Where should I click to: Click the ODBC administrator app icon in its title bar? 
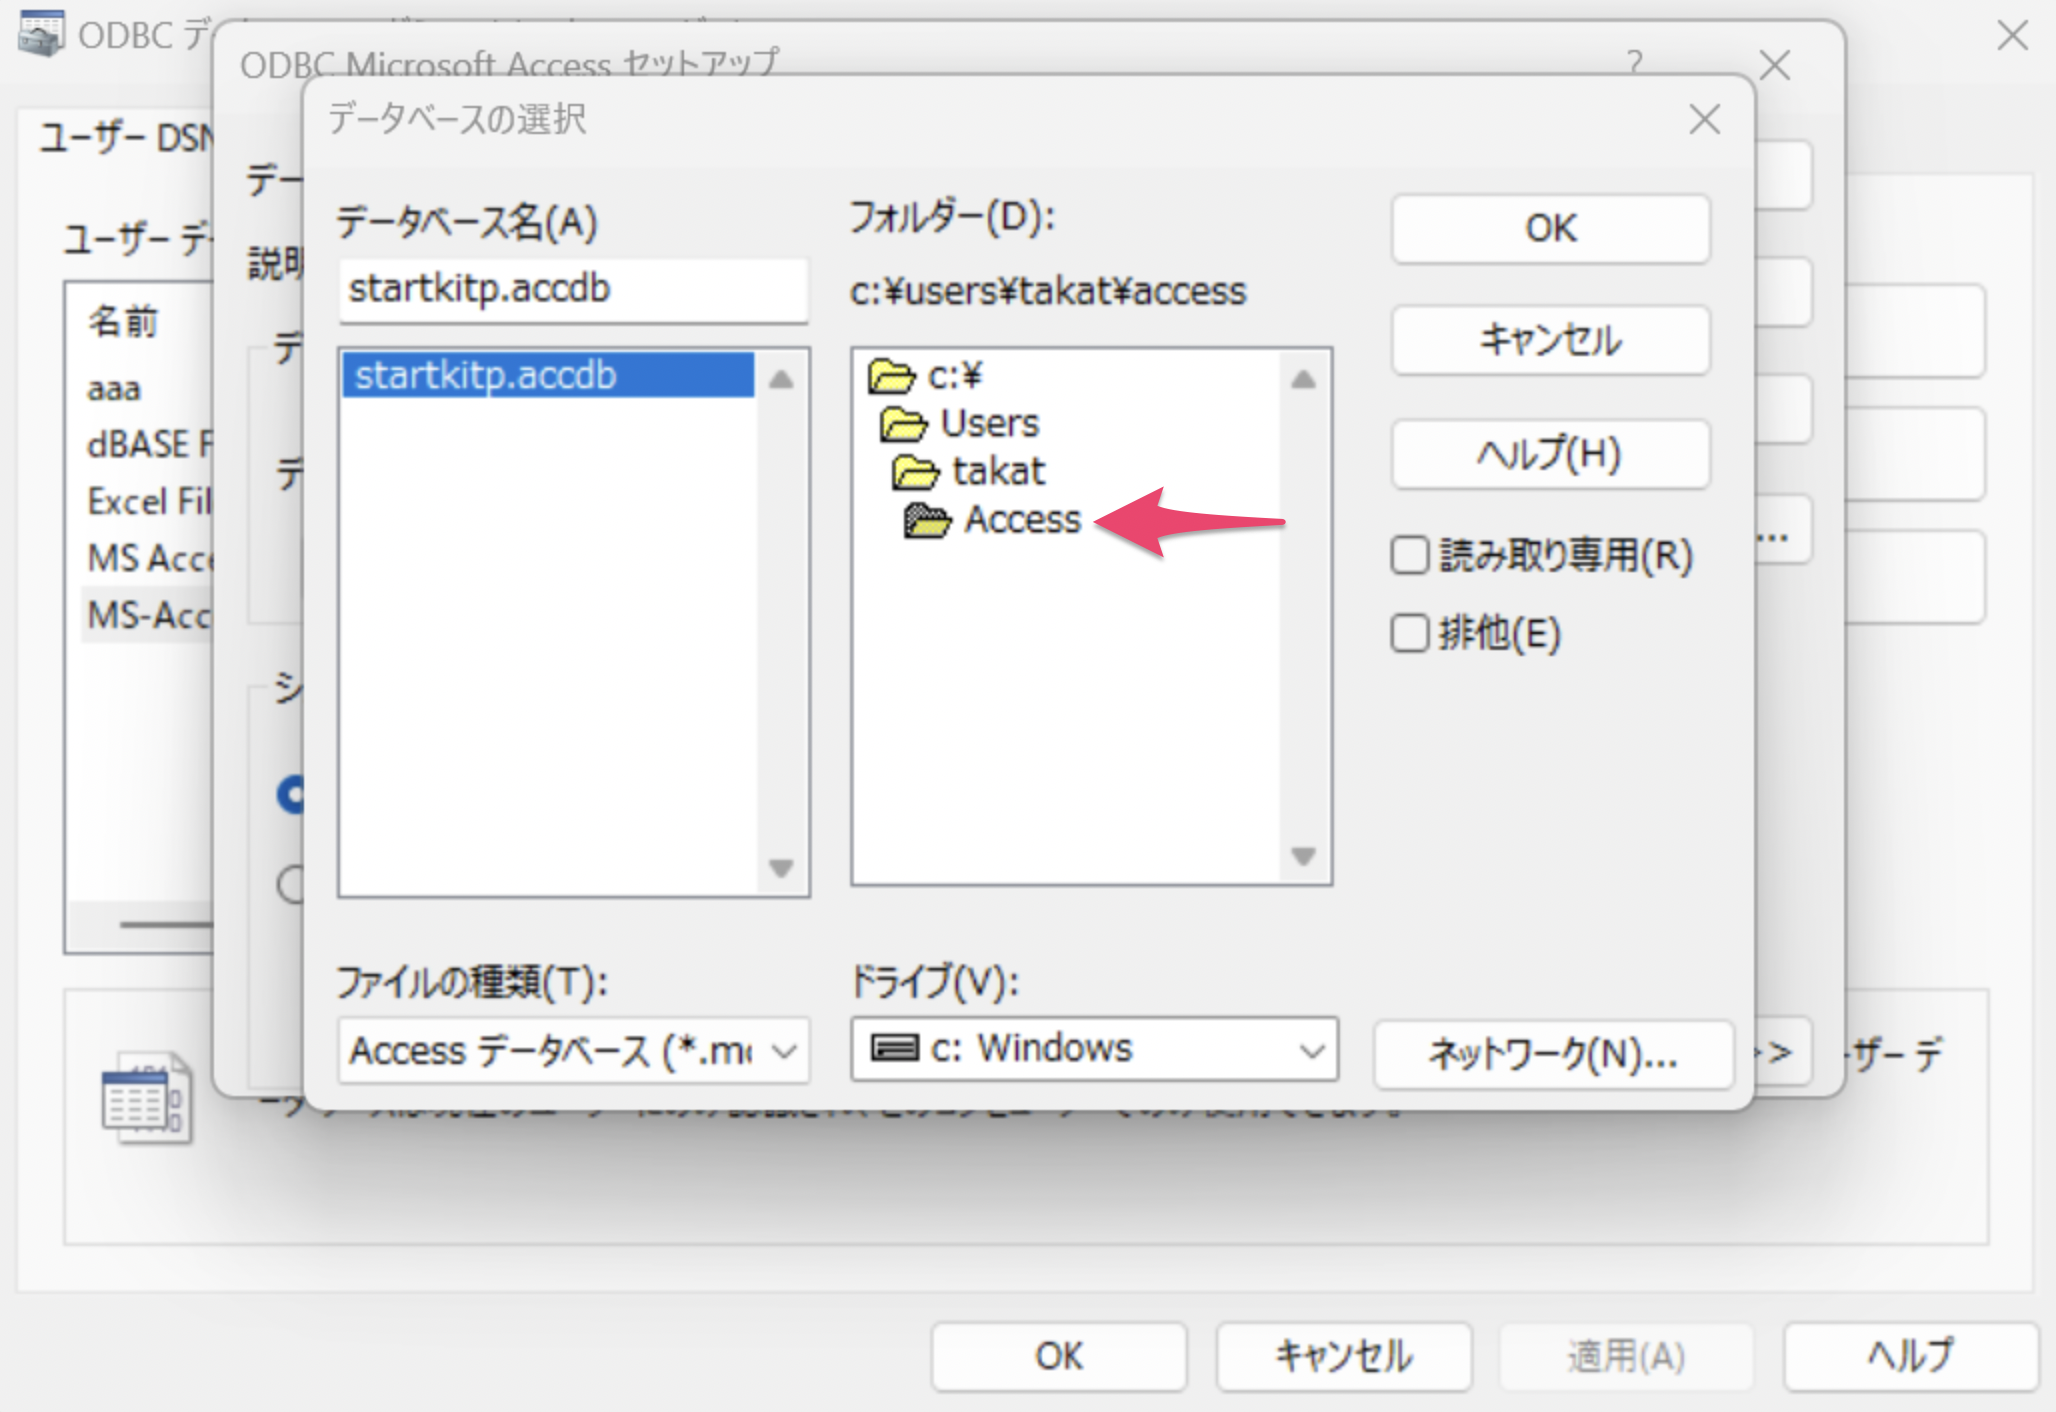coord(41,34)
